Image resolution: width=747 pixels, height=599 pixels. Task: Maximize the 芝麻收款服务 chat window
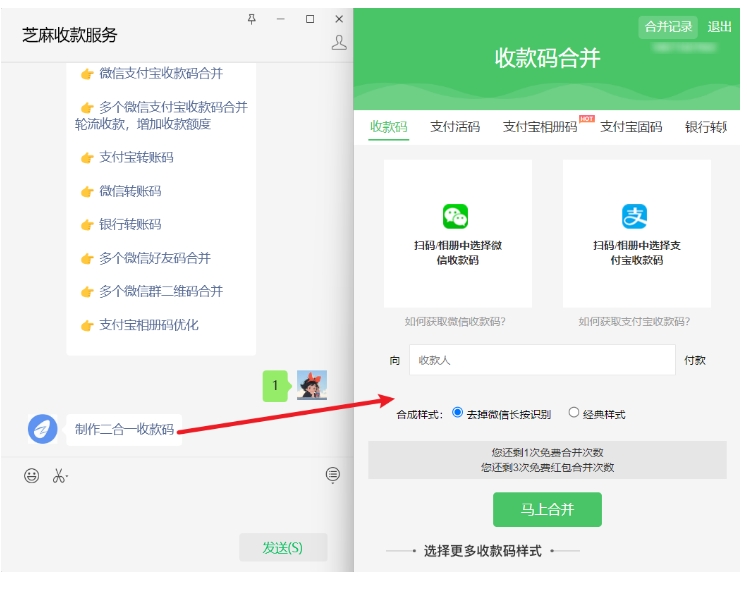click(310, 19)
